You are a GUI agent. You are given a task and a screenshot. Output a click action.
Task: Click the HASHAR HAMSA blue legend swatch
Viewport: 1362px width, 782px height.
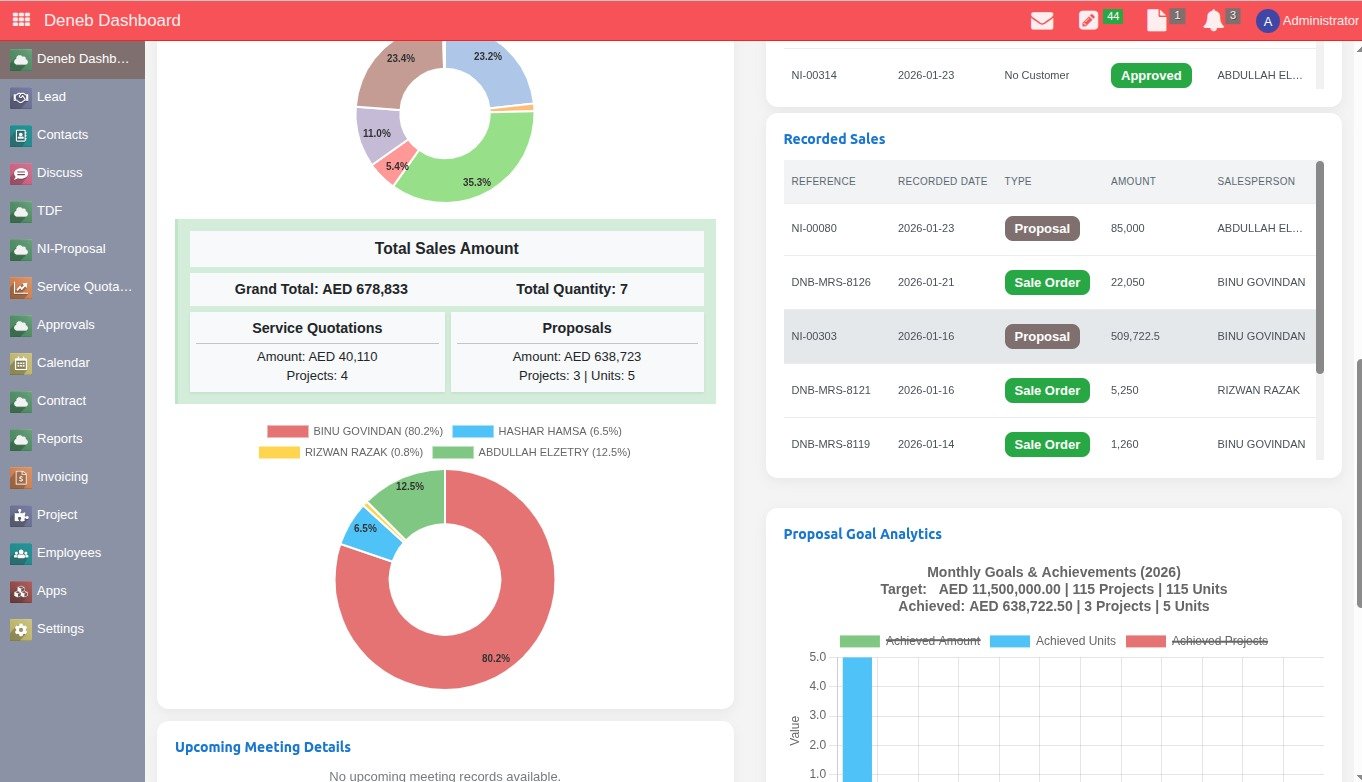[x=472, y=431]
